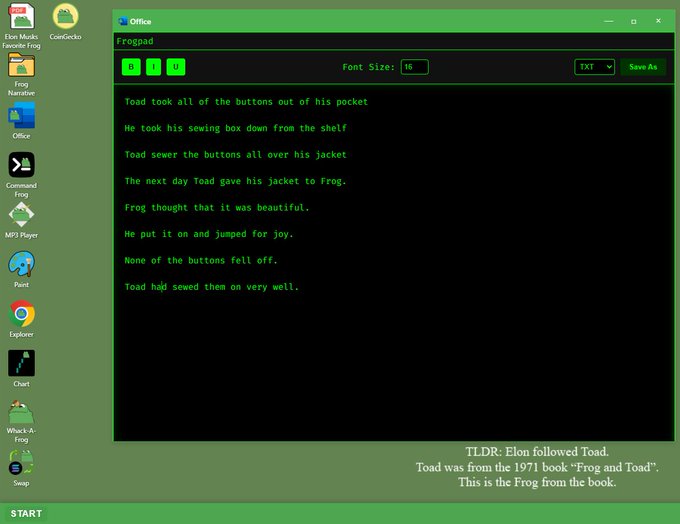Click the Save As button
Screen dimensions: 680x524
(643, 67)
